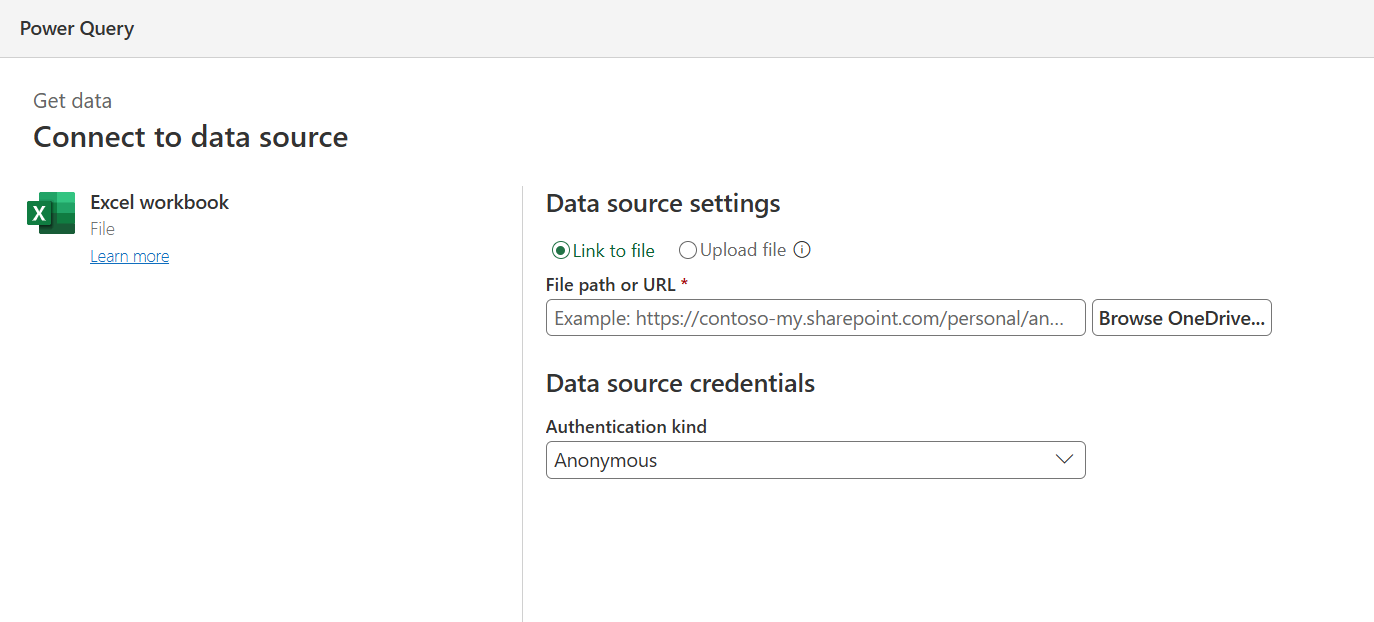Viewport: 1374px width, 622px height.
Task: Select the Link to file radio button
Action: click(561, 250)
